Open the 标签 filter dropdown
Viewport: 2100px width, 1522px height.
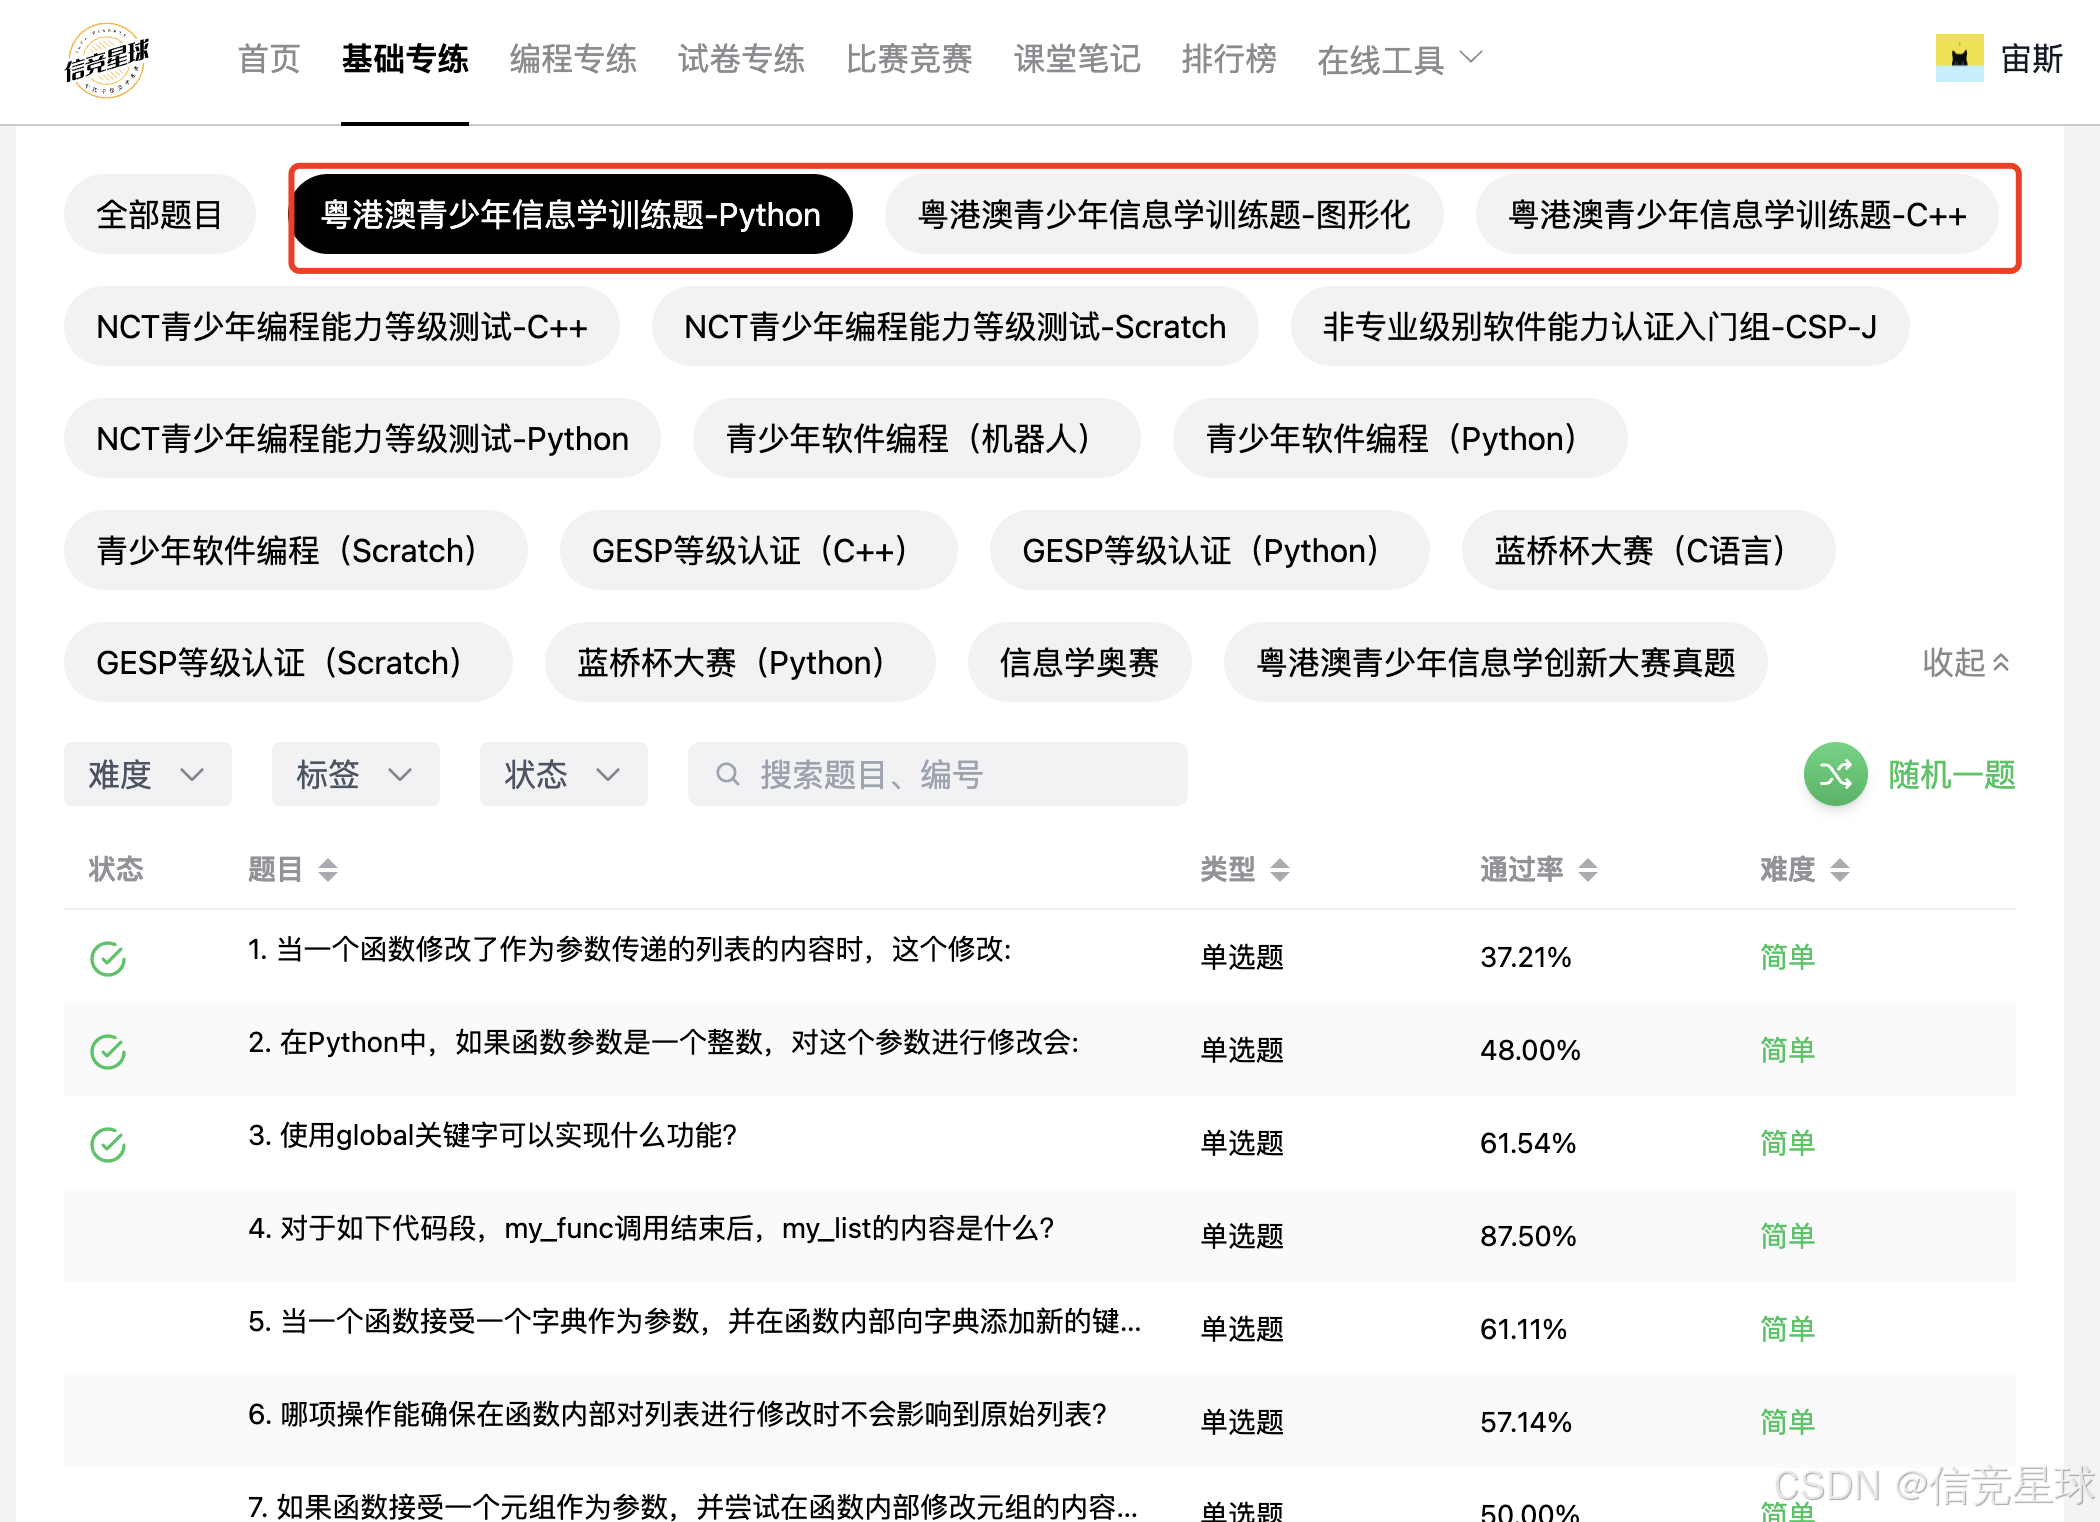point(355,774)
